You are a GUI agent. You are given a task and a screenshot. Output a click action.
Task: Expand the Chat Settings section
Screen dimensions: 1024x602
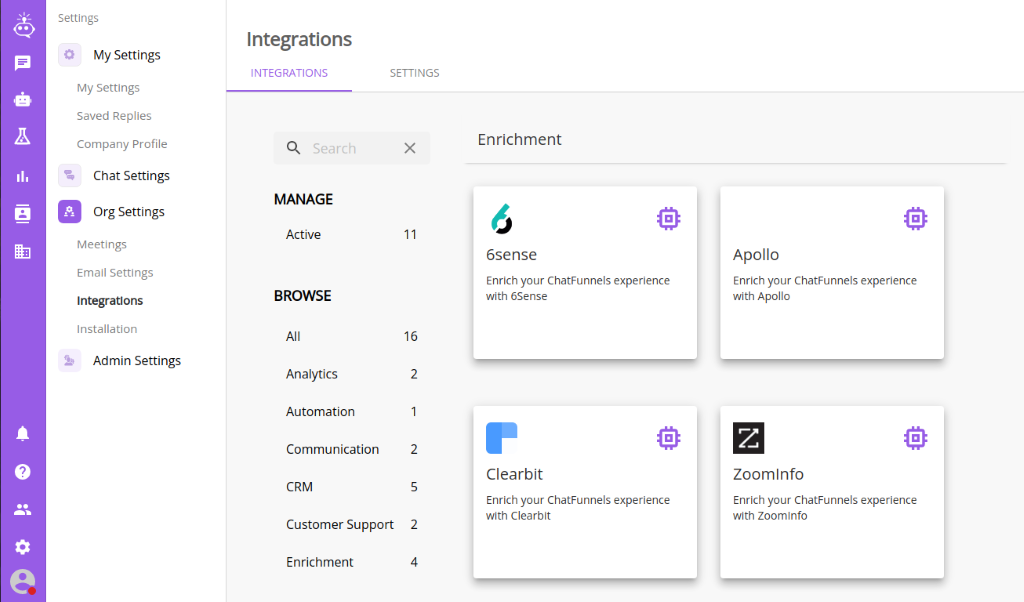pos(131,176)
